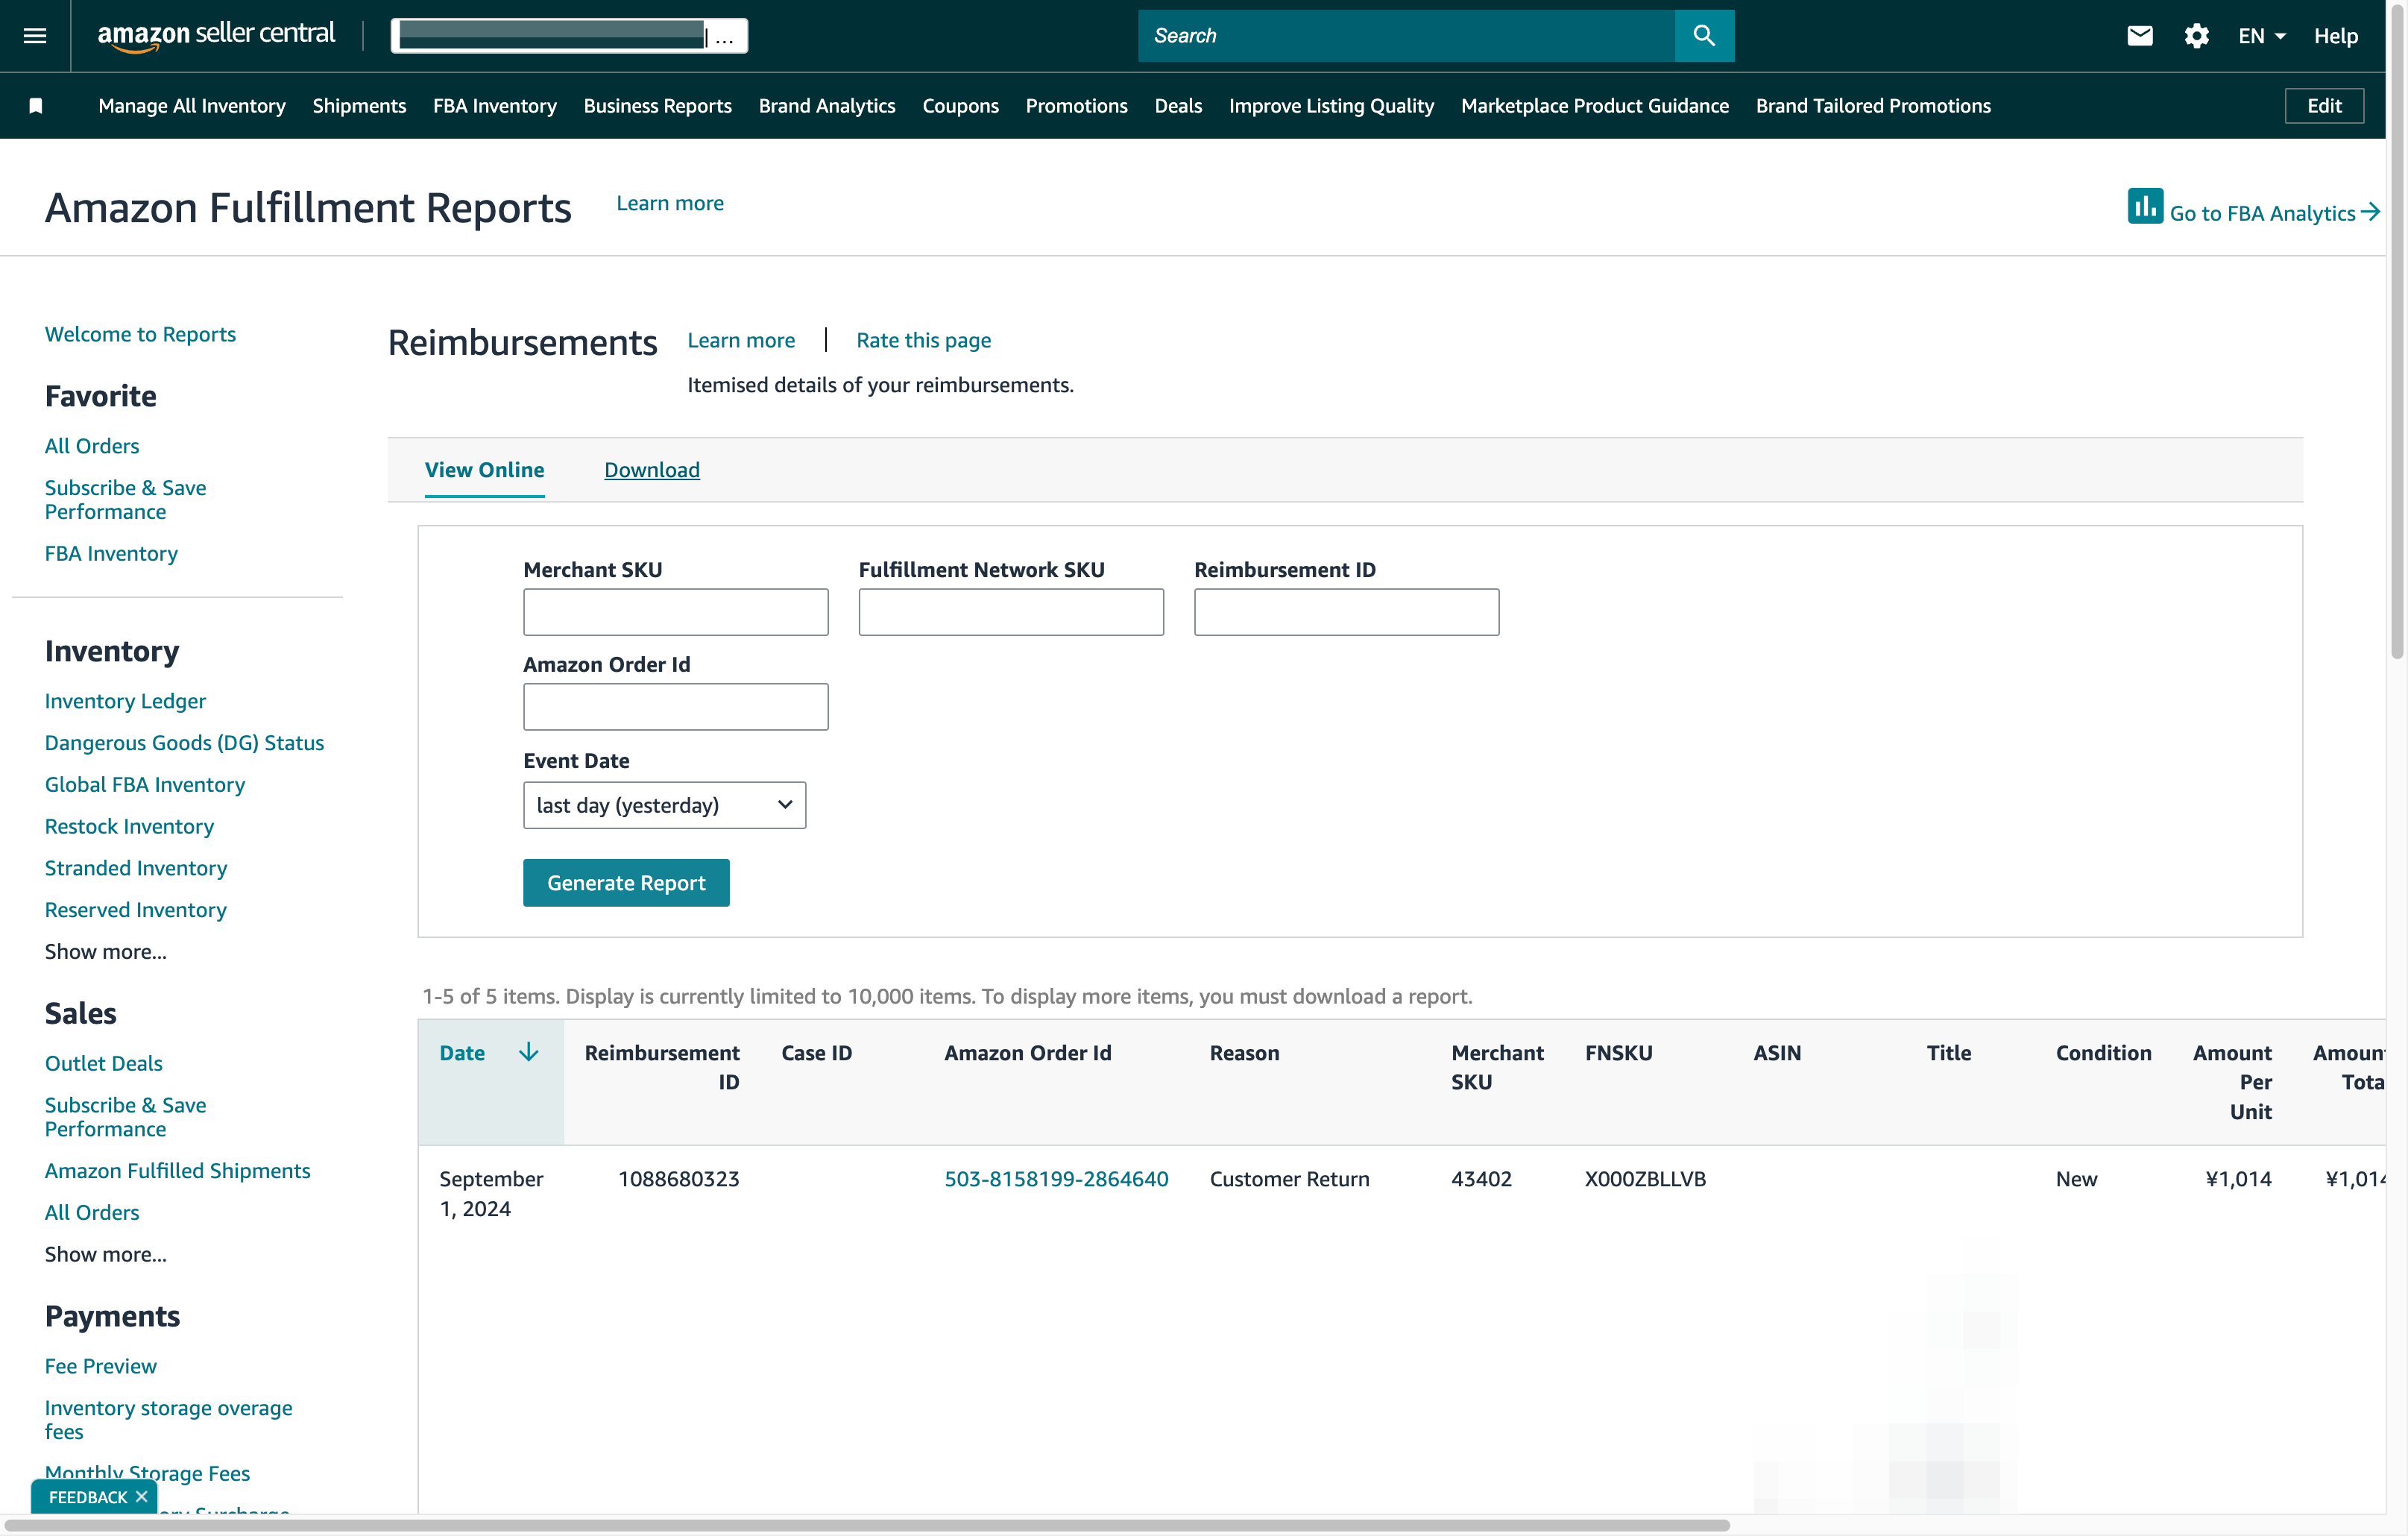The width and height of the screenshot is (2408, 1536).
Task: Open Reserved Inventory report
Action: coord(136,910)
